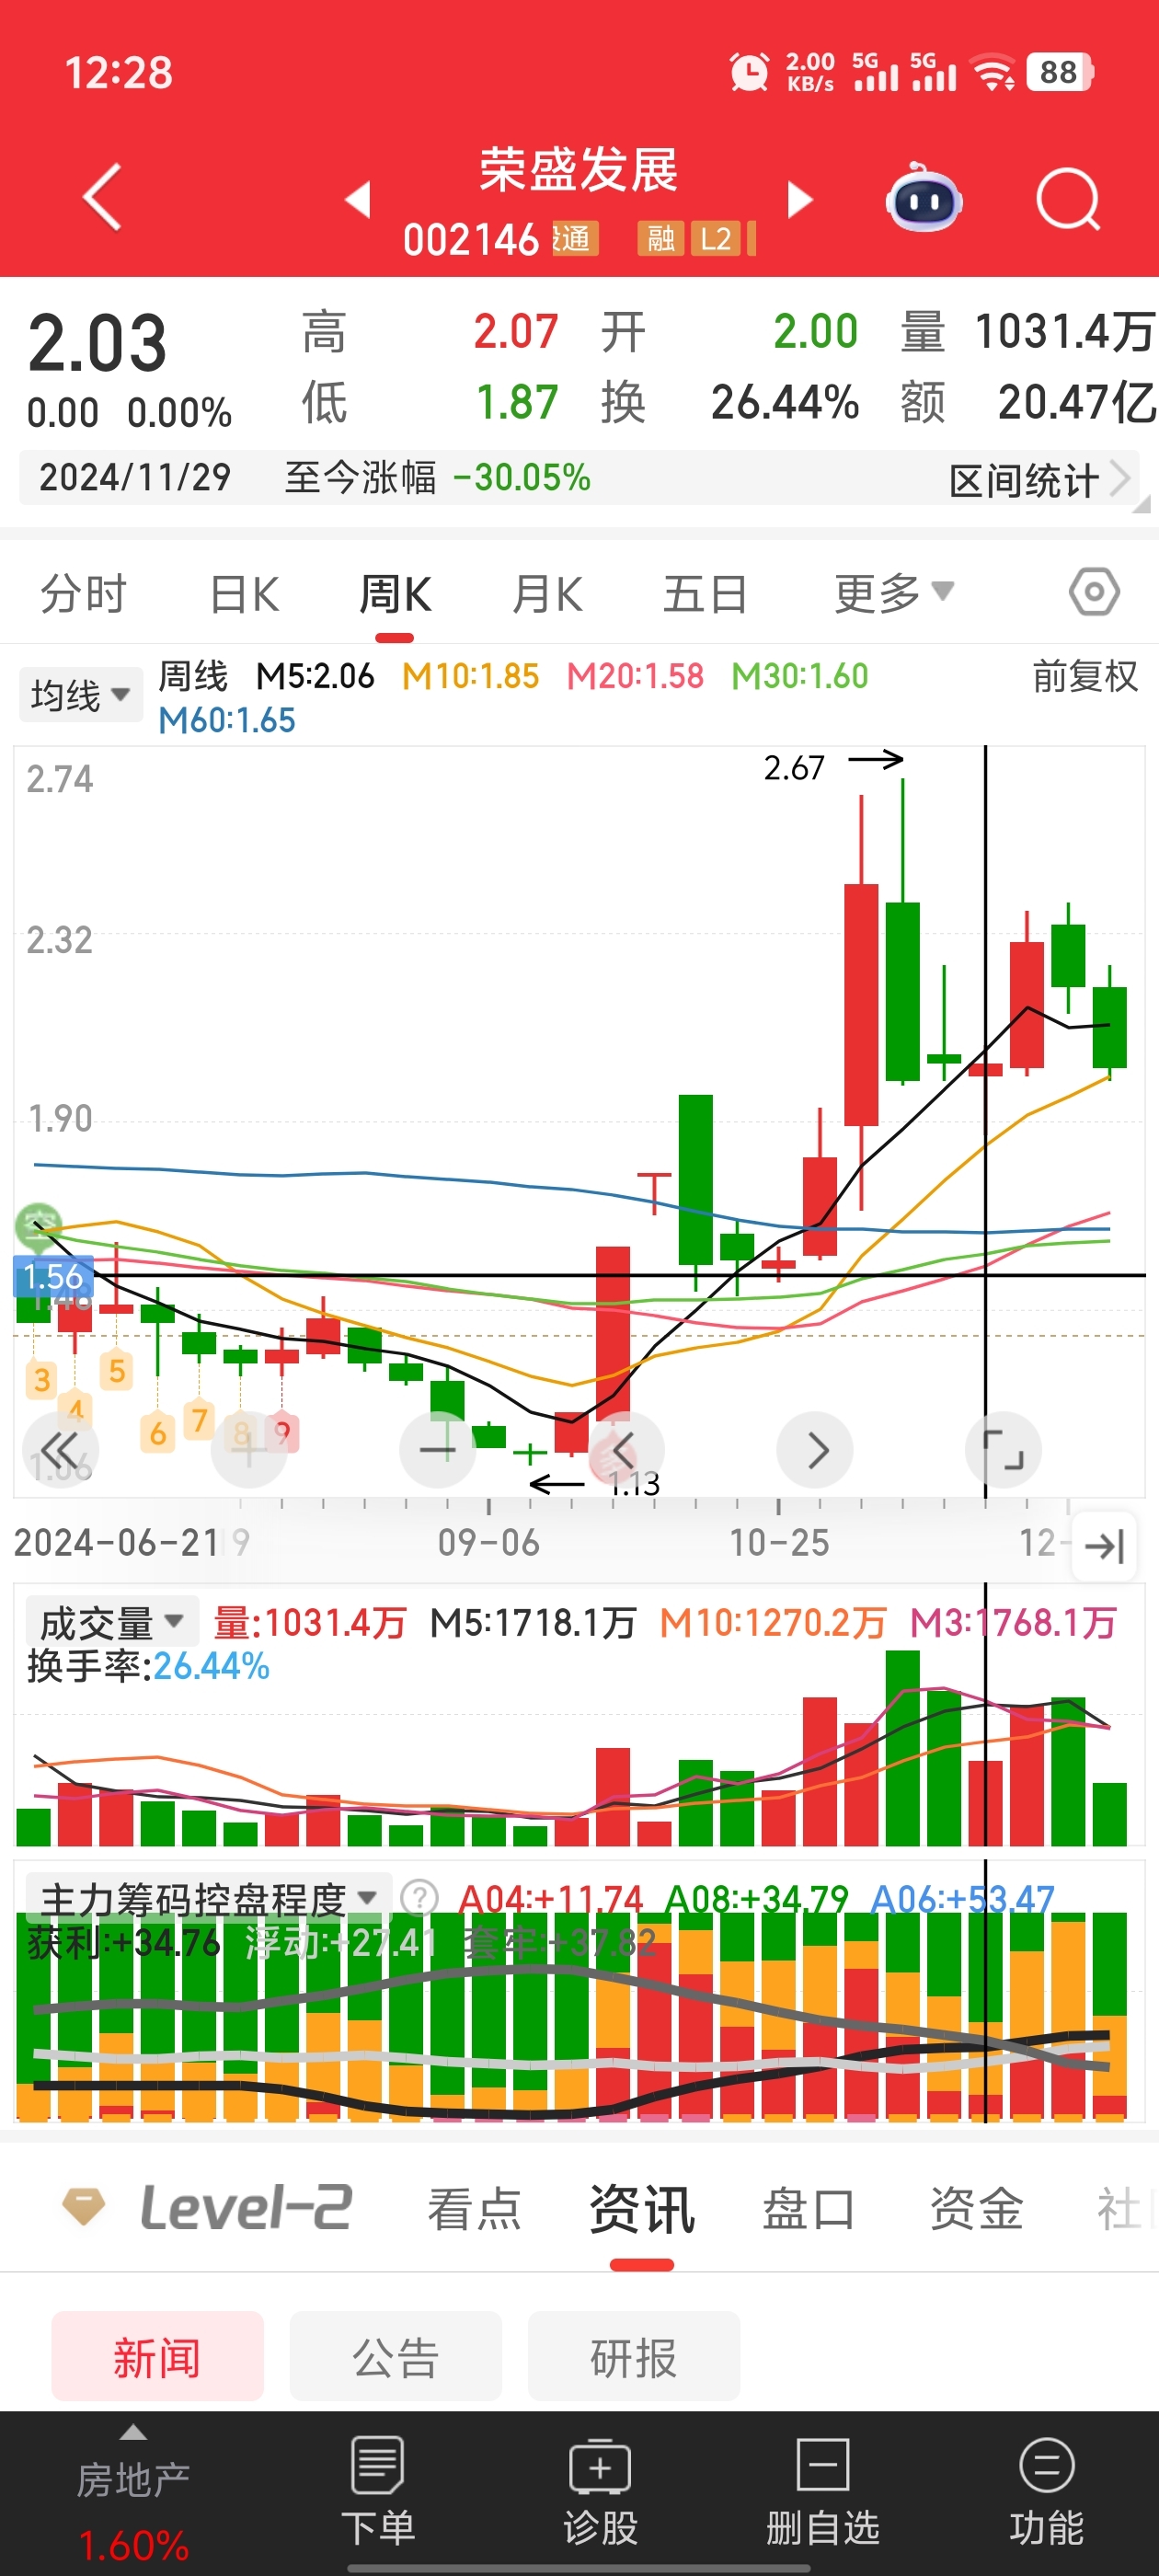
Task: Open the 更多 period dropdown
Action: point(894,593)
